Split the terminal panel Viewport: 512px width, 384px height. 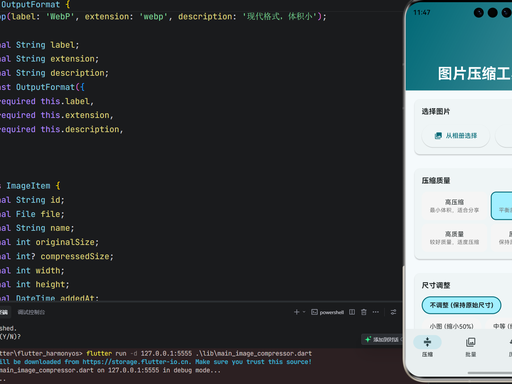point(352,312)
